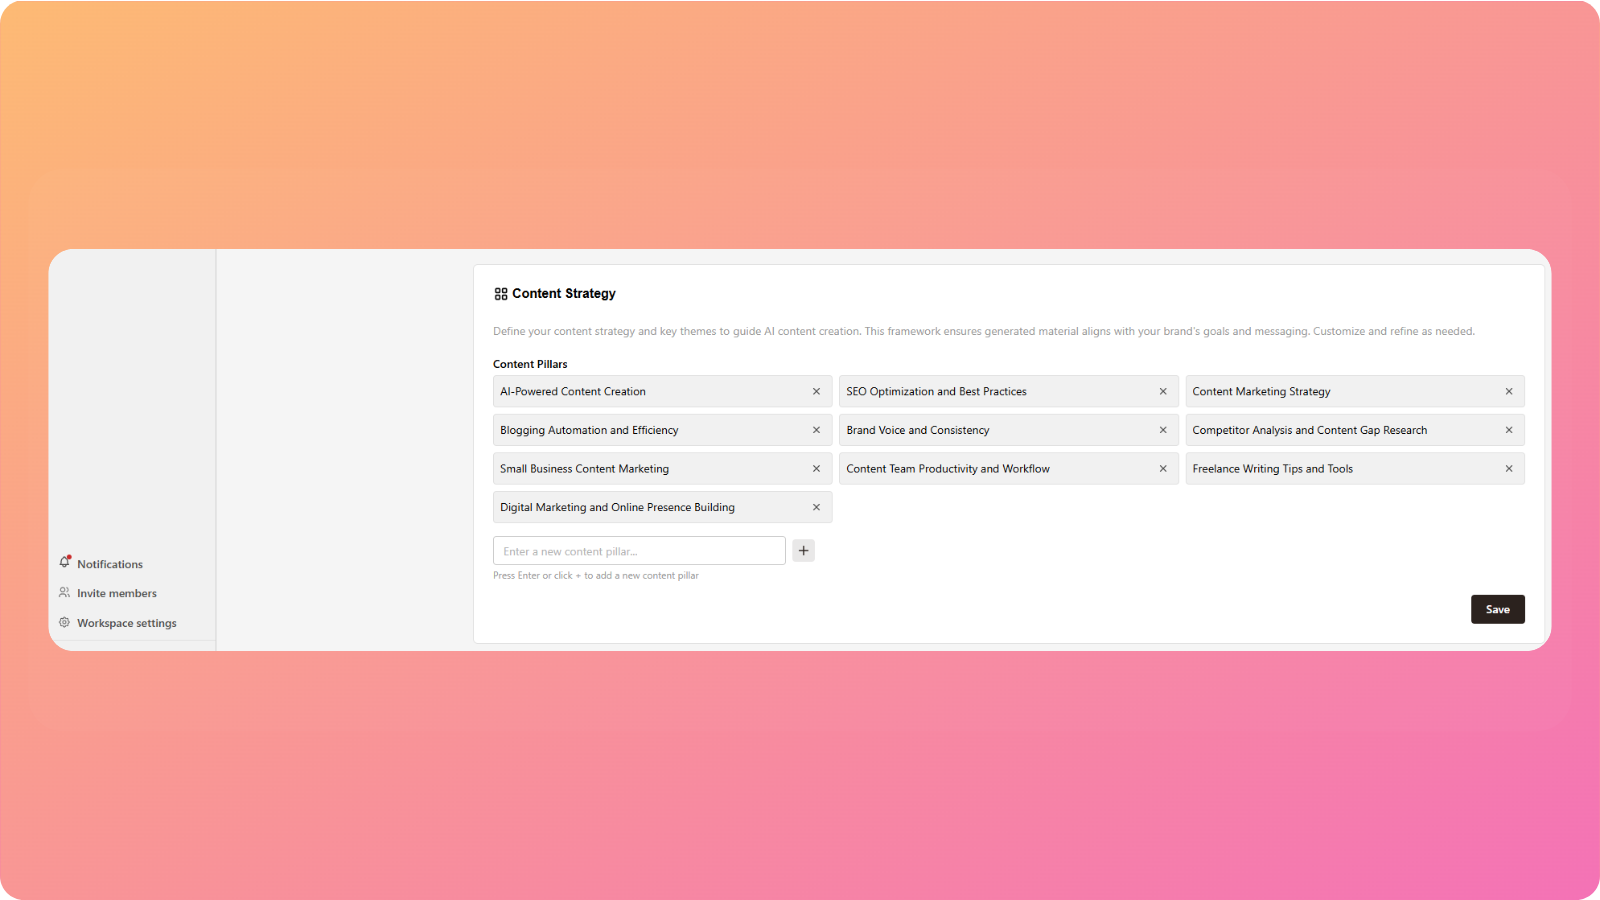
Task: Save the content strategy
Action: [x=1497, y=609]
